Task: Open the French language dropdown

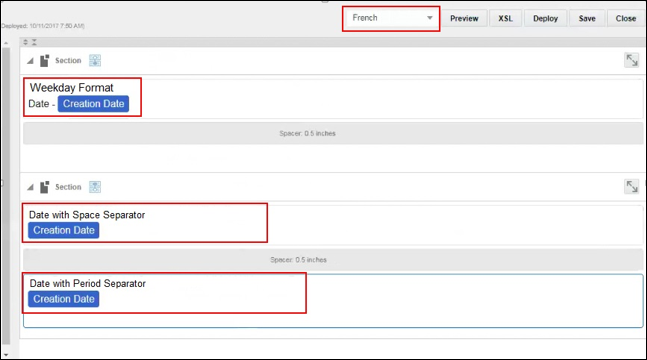Action: tap(391, 18)
